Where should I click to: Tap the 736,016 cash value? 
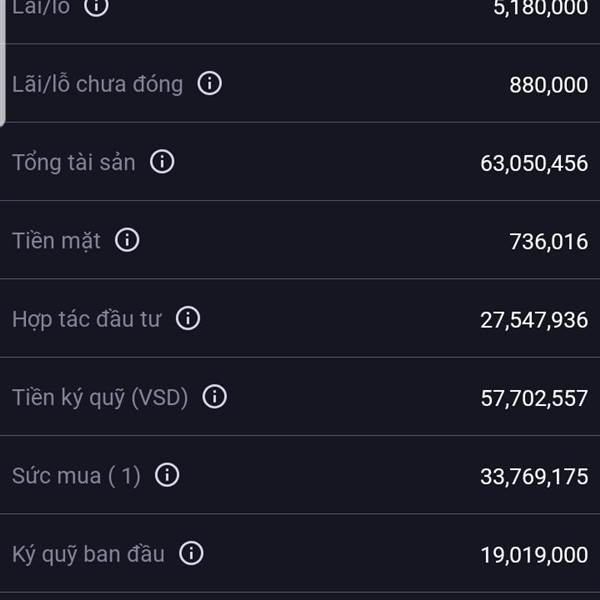(549, 242)
